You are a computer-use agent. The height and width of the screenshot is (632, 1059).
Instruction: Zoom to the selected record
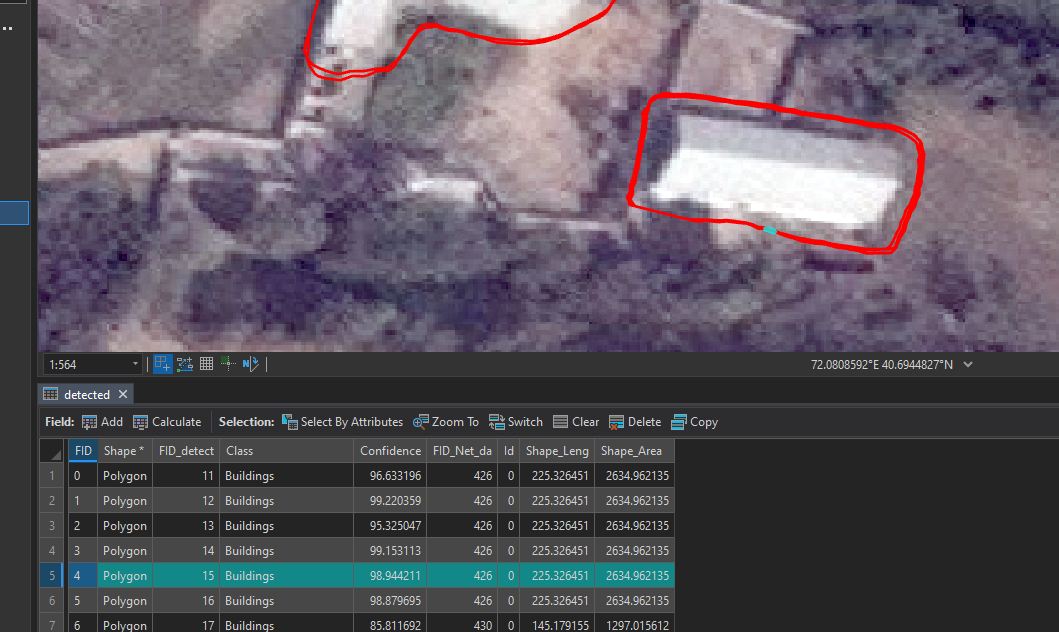pyautogui.click(x=446, y=421)
